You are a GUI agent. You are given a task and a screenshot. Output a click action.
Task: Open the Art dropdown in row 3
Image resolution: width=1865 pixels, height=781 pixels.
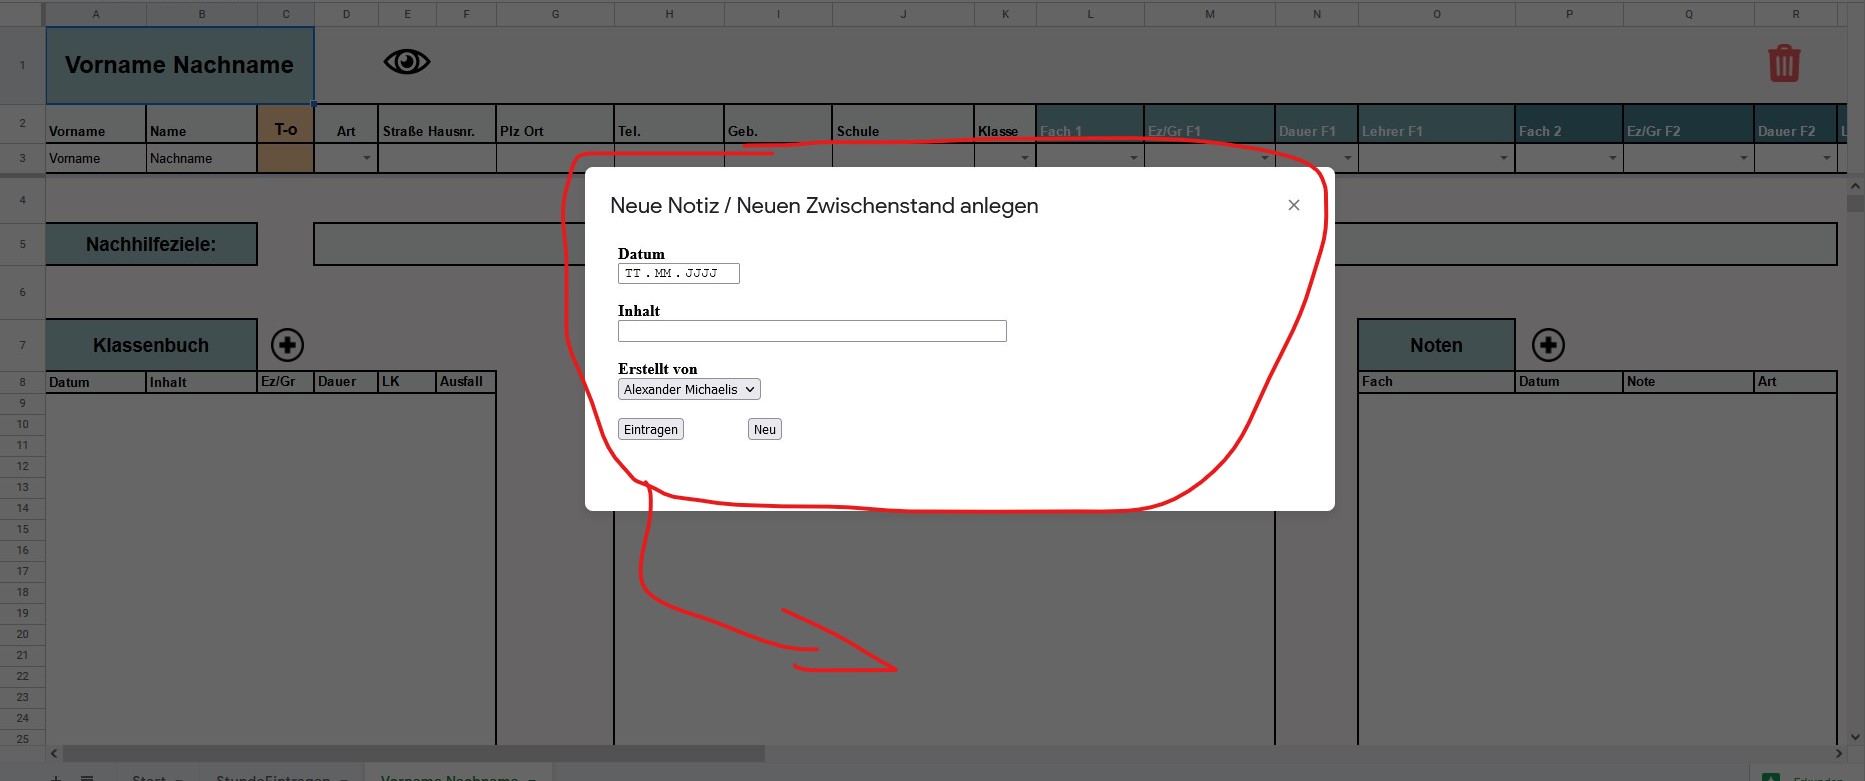(366, 158)
